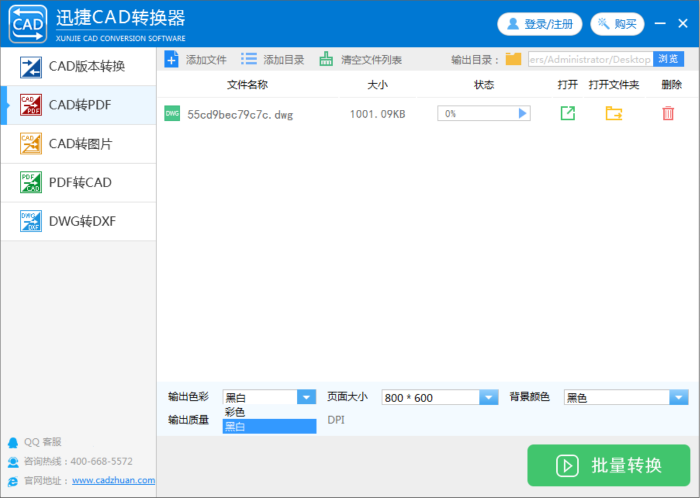Click the 黑色 background color box
The width and height of the screenshot is (700, 498).
617,397
